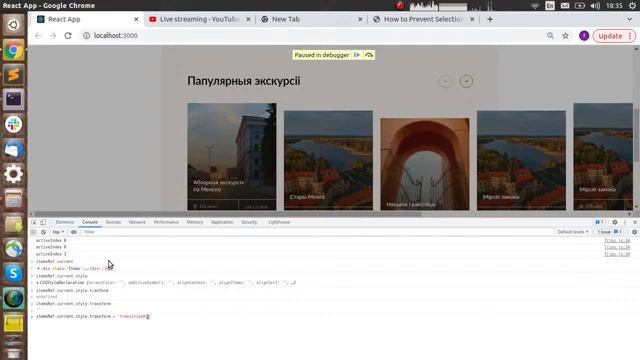Open the Sources panel

click(x=113, y=222)
